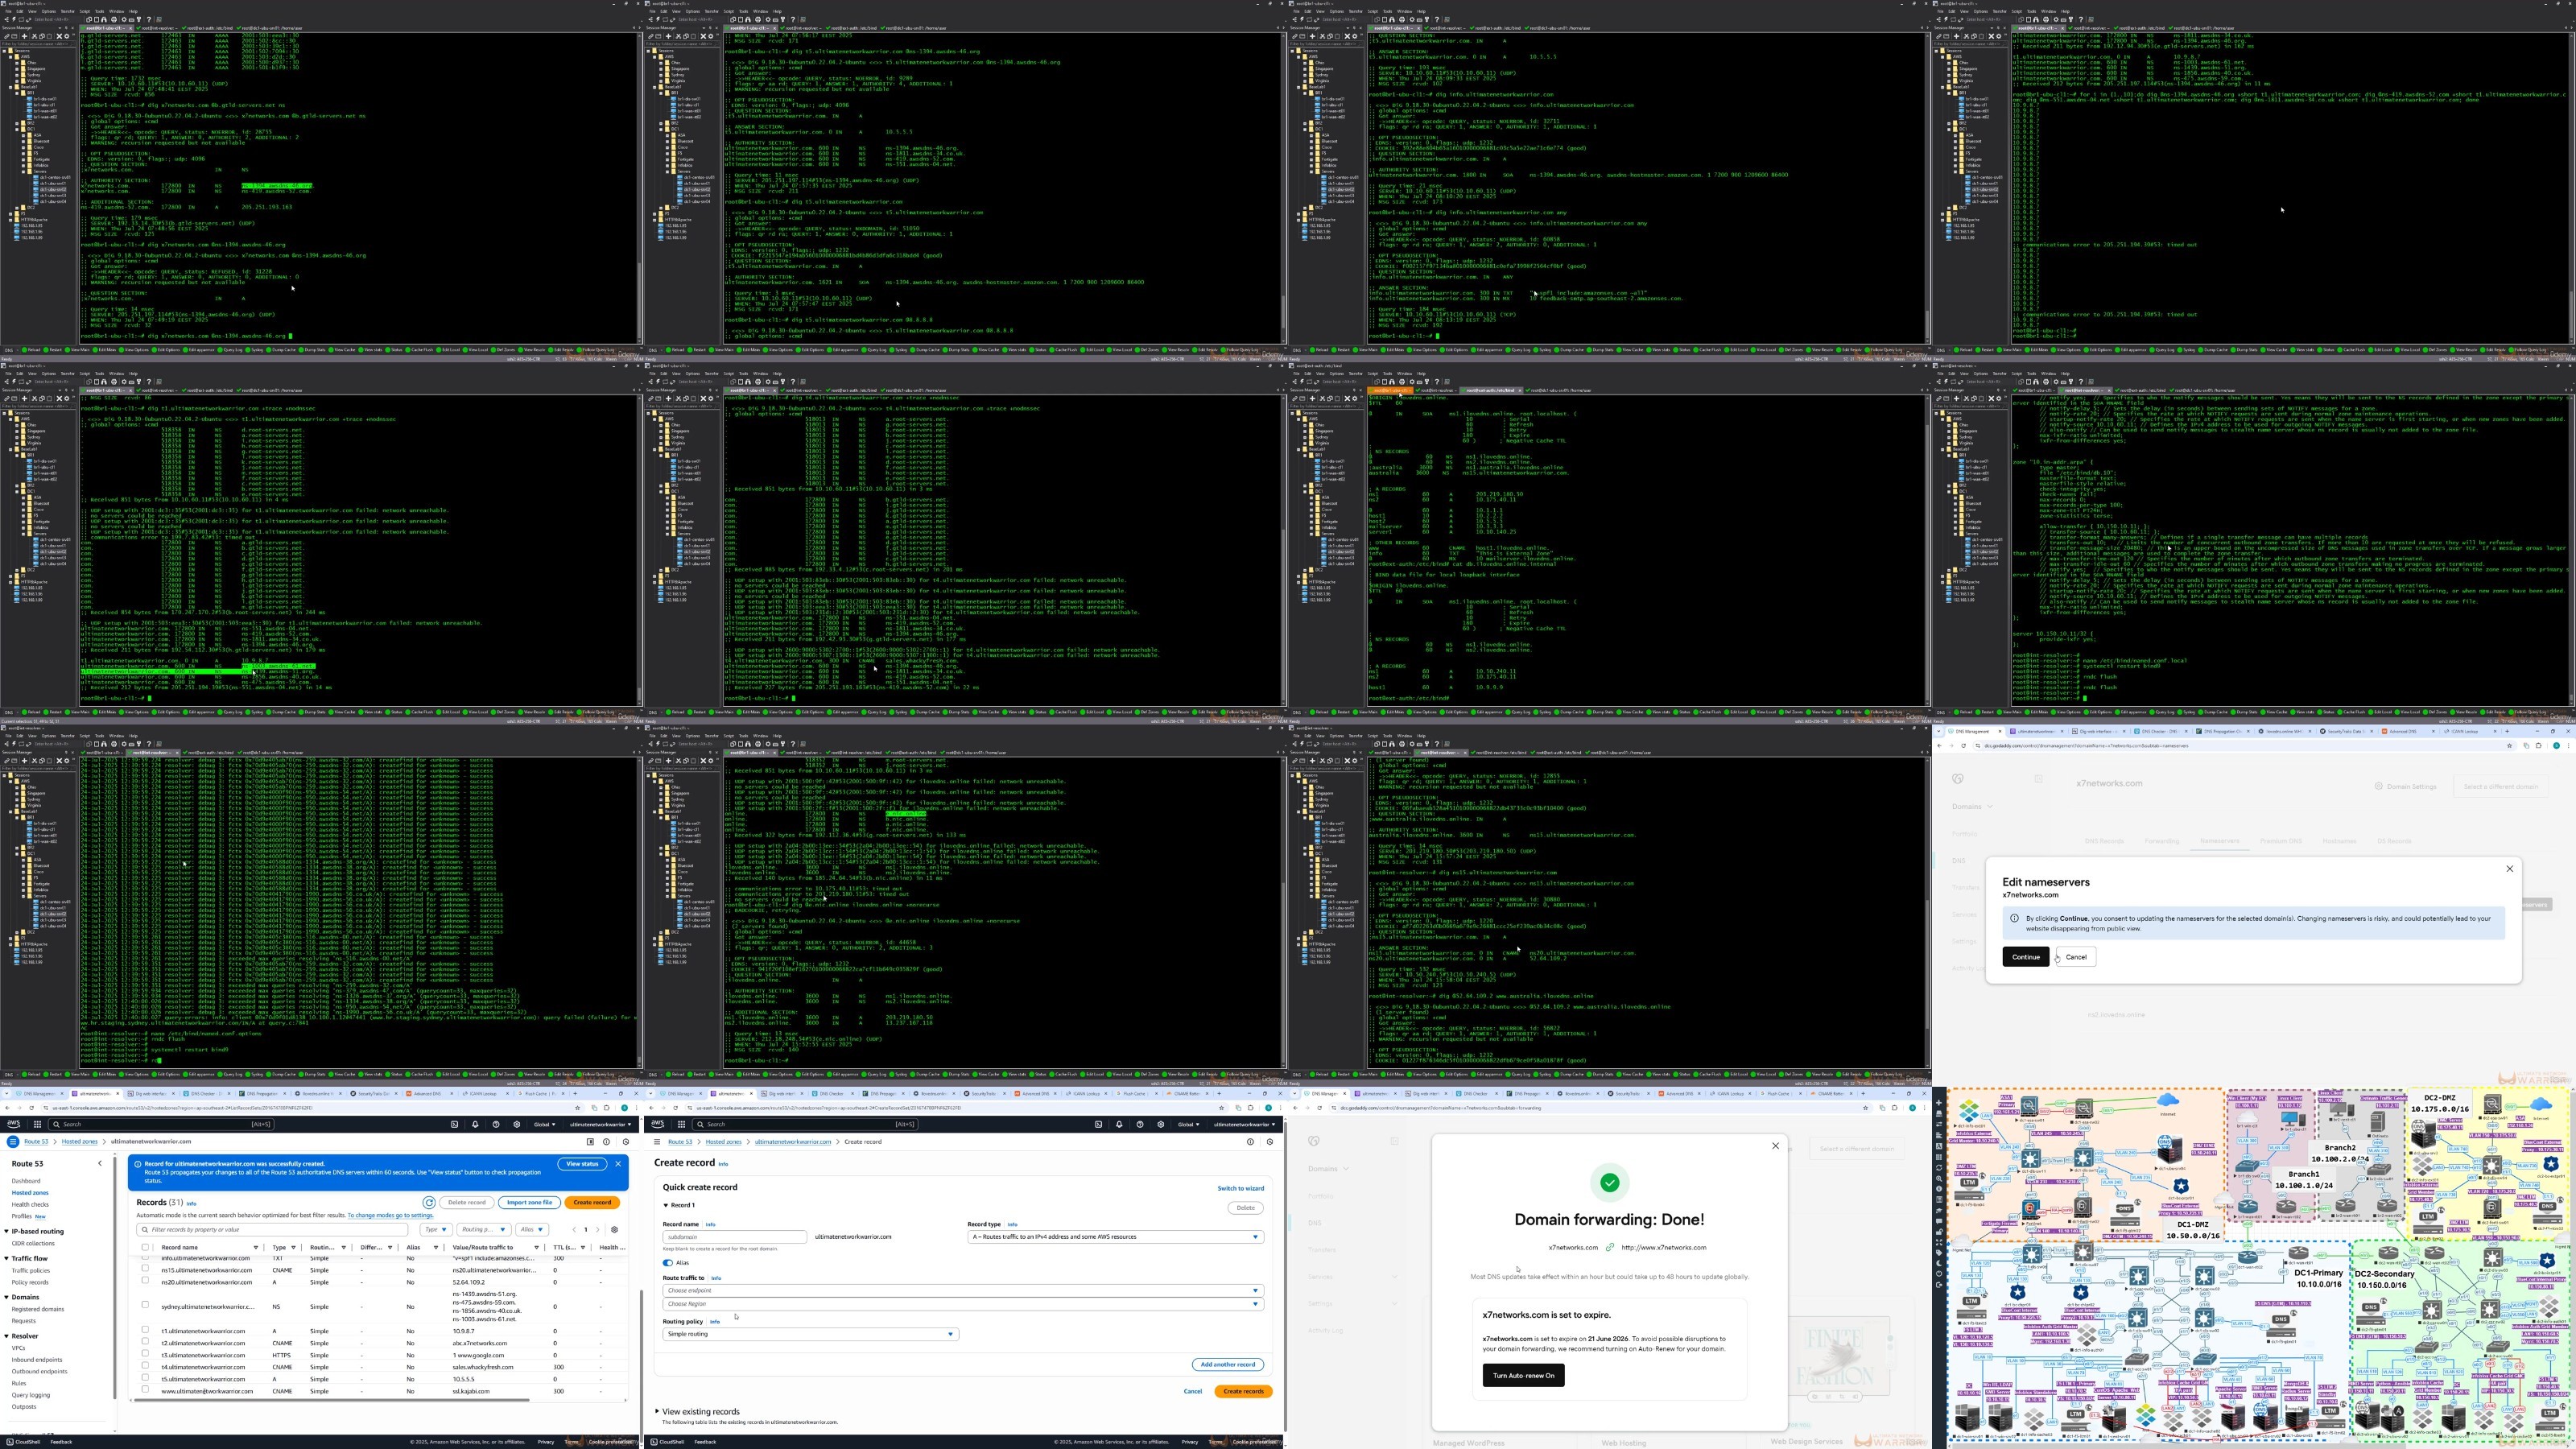Check the t3.ultimatenetworkwarrior.com HTTPS record

coord(145,1354)
